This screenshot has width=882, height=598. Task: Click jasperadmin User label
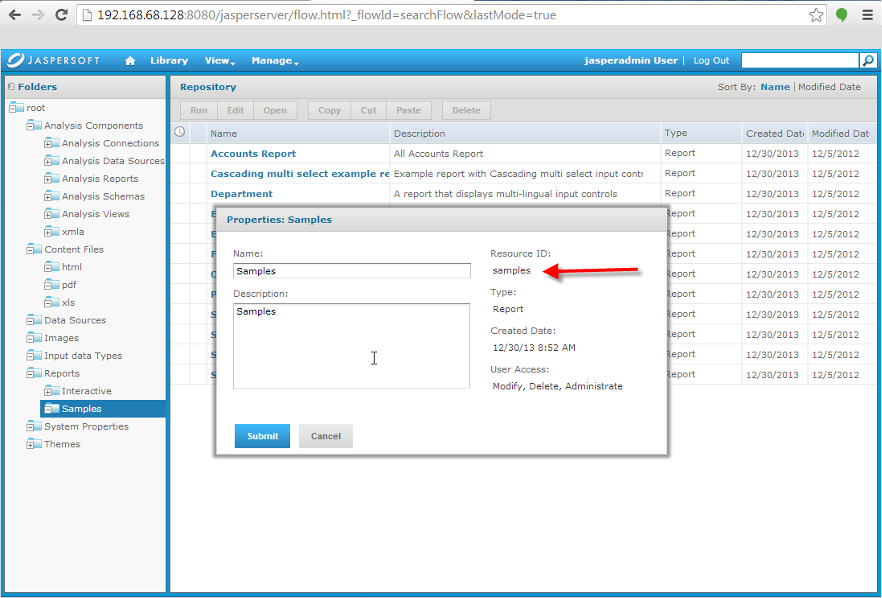pos(631,61)
